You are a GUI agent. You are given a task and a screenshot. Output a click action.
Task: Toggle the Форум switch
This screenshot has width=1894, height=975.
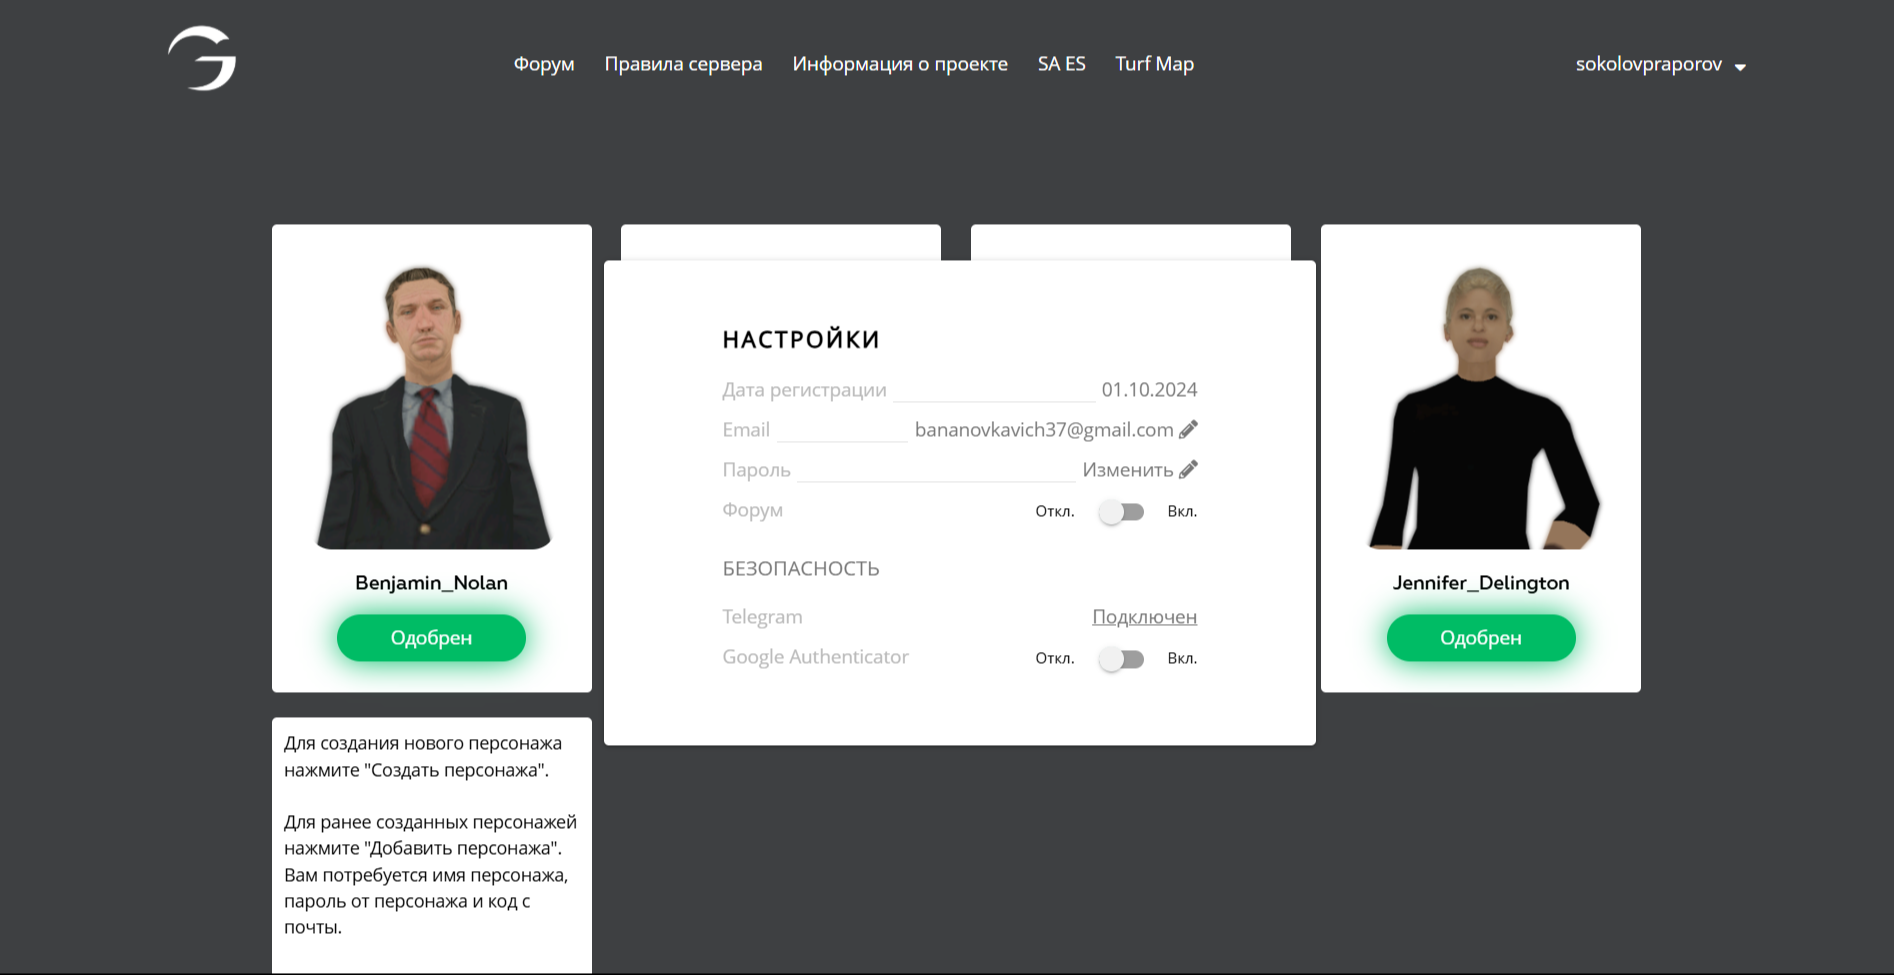[x=1121, y=512]
